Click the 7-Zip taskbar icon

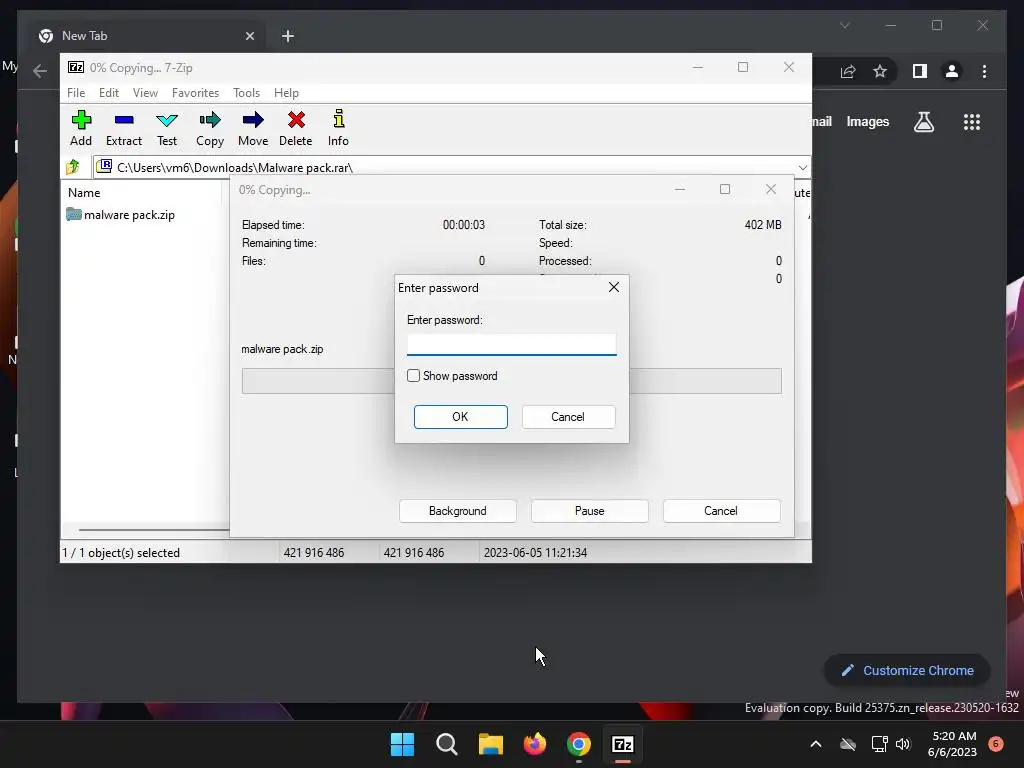tap(622, 744)
